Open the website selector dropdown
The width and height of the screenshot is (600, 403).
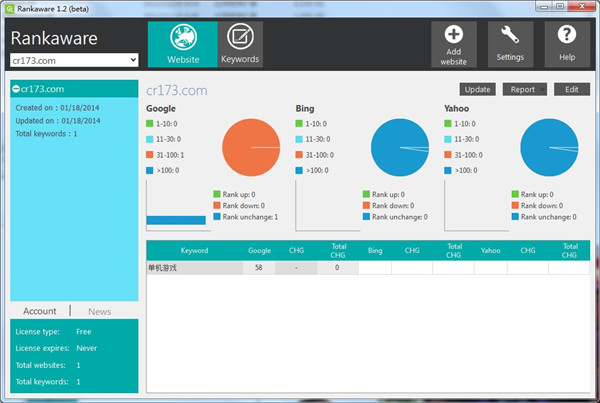pos(74,60)
